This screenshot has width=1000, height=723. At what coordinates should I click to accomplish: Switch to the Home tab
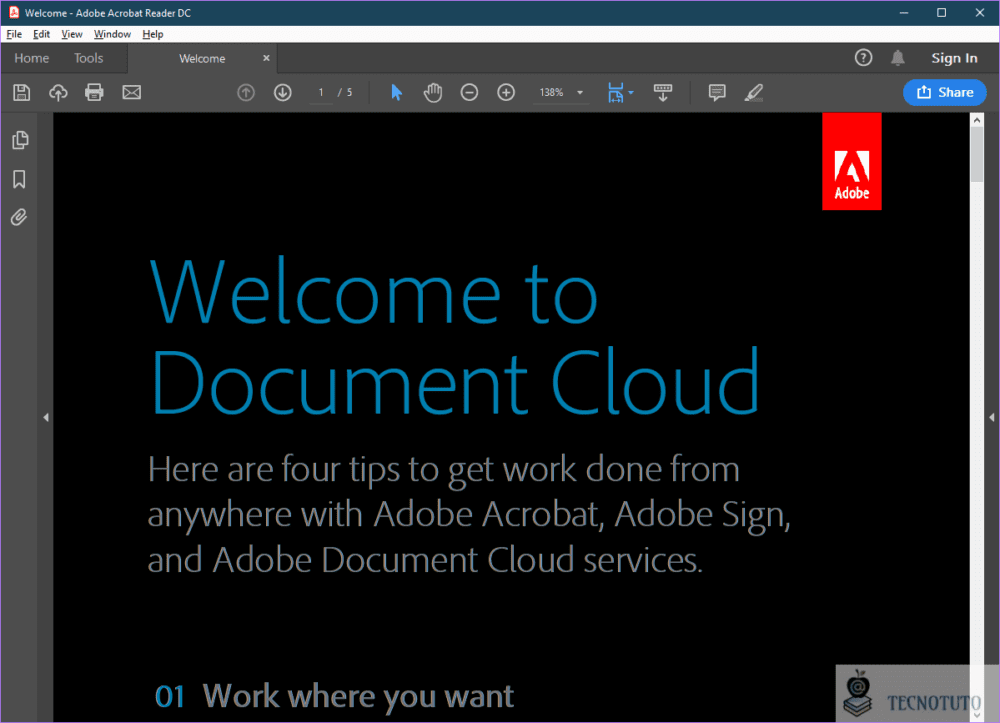tap(32, 58)
